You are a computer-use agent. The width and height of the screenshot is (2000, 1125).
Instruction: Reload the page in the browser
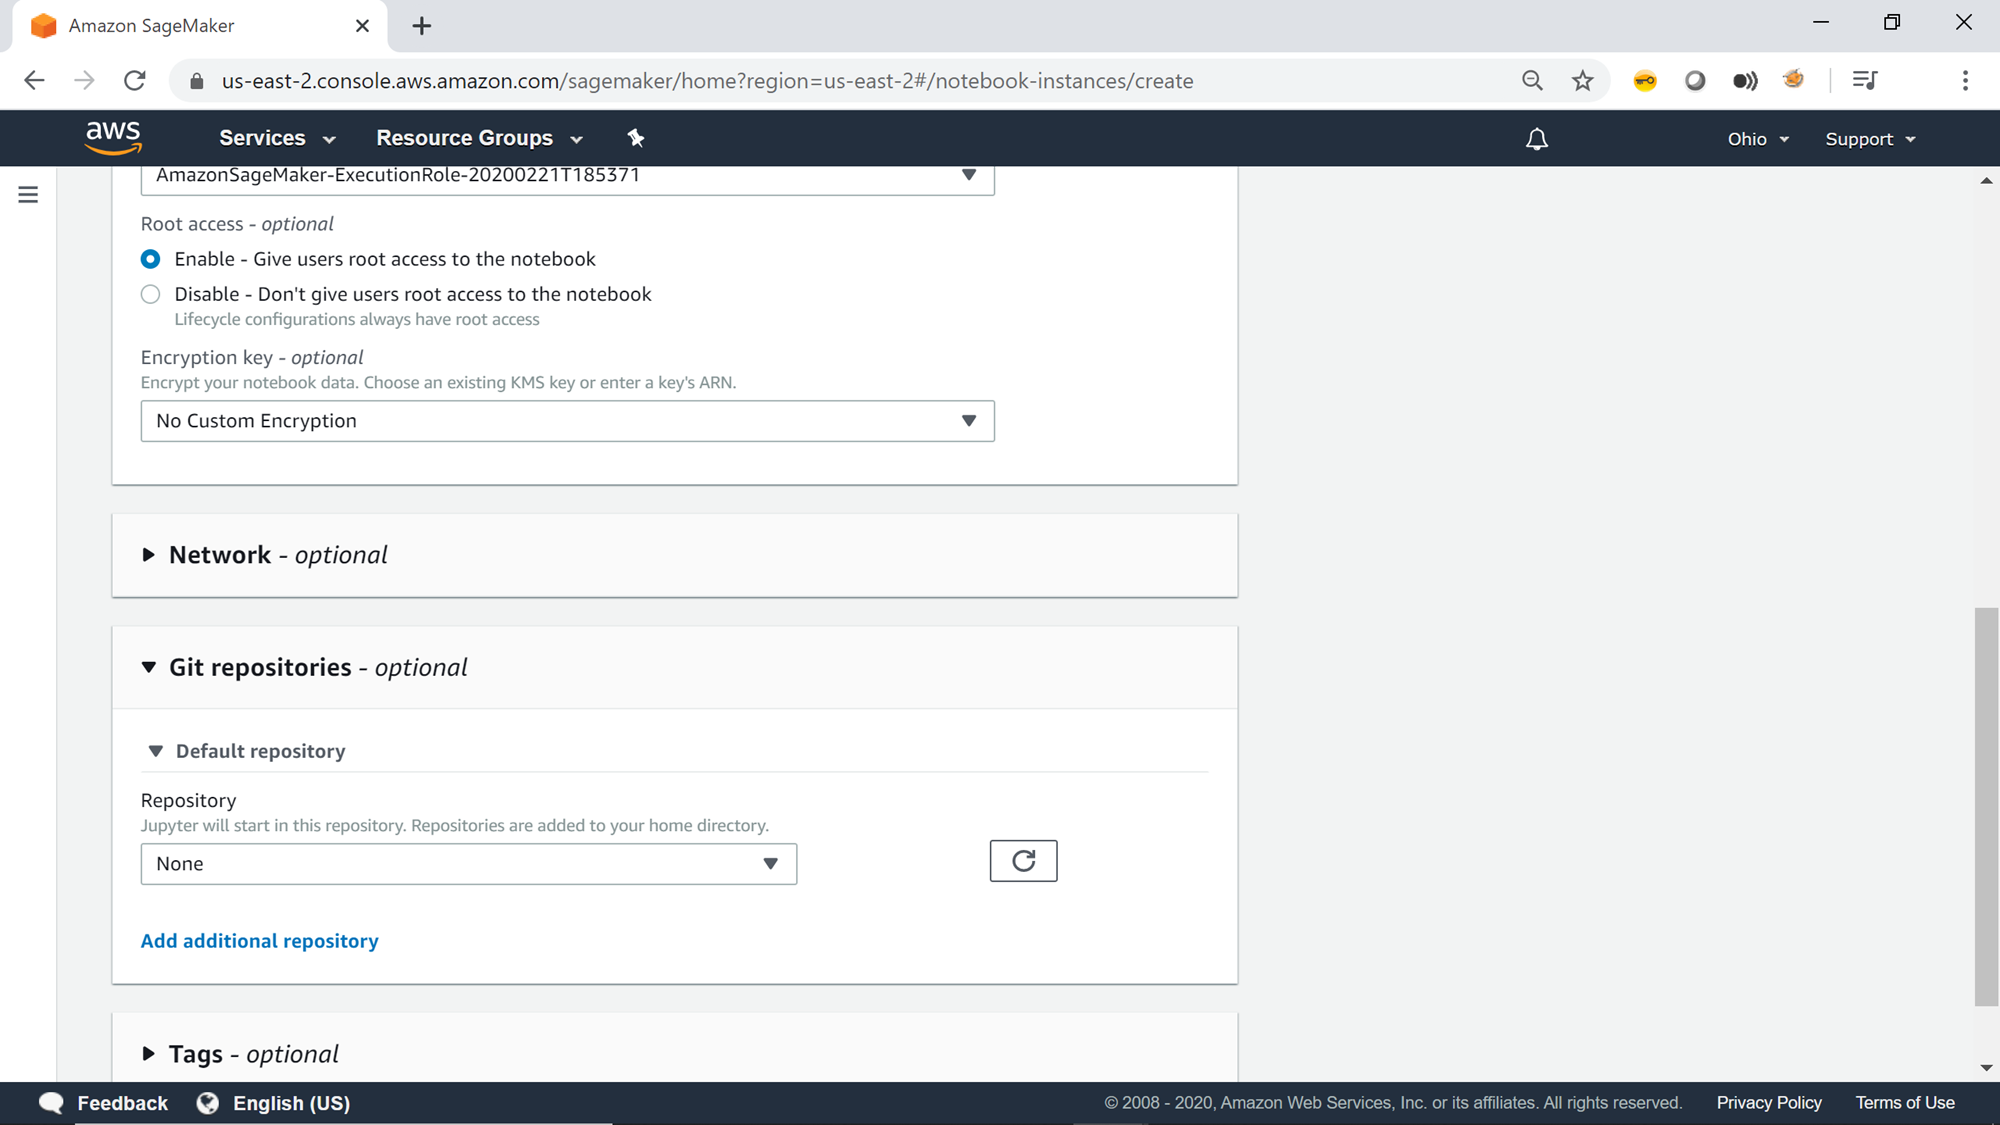pyautogui.click(x=135, y=81)
